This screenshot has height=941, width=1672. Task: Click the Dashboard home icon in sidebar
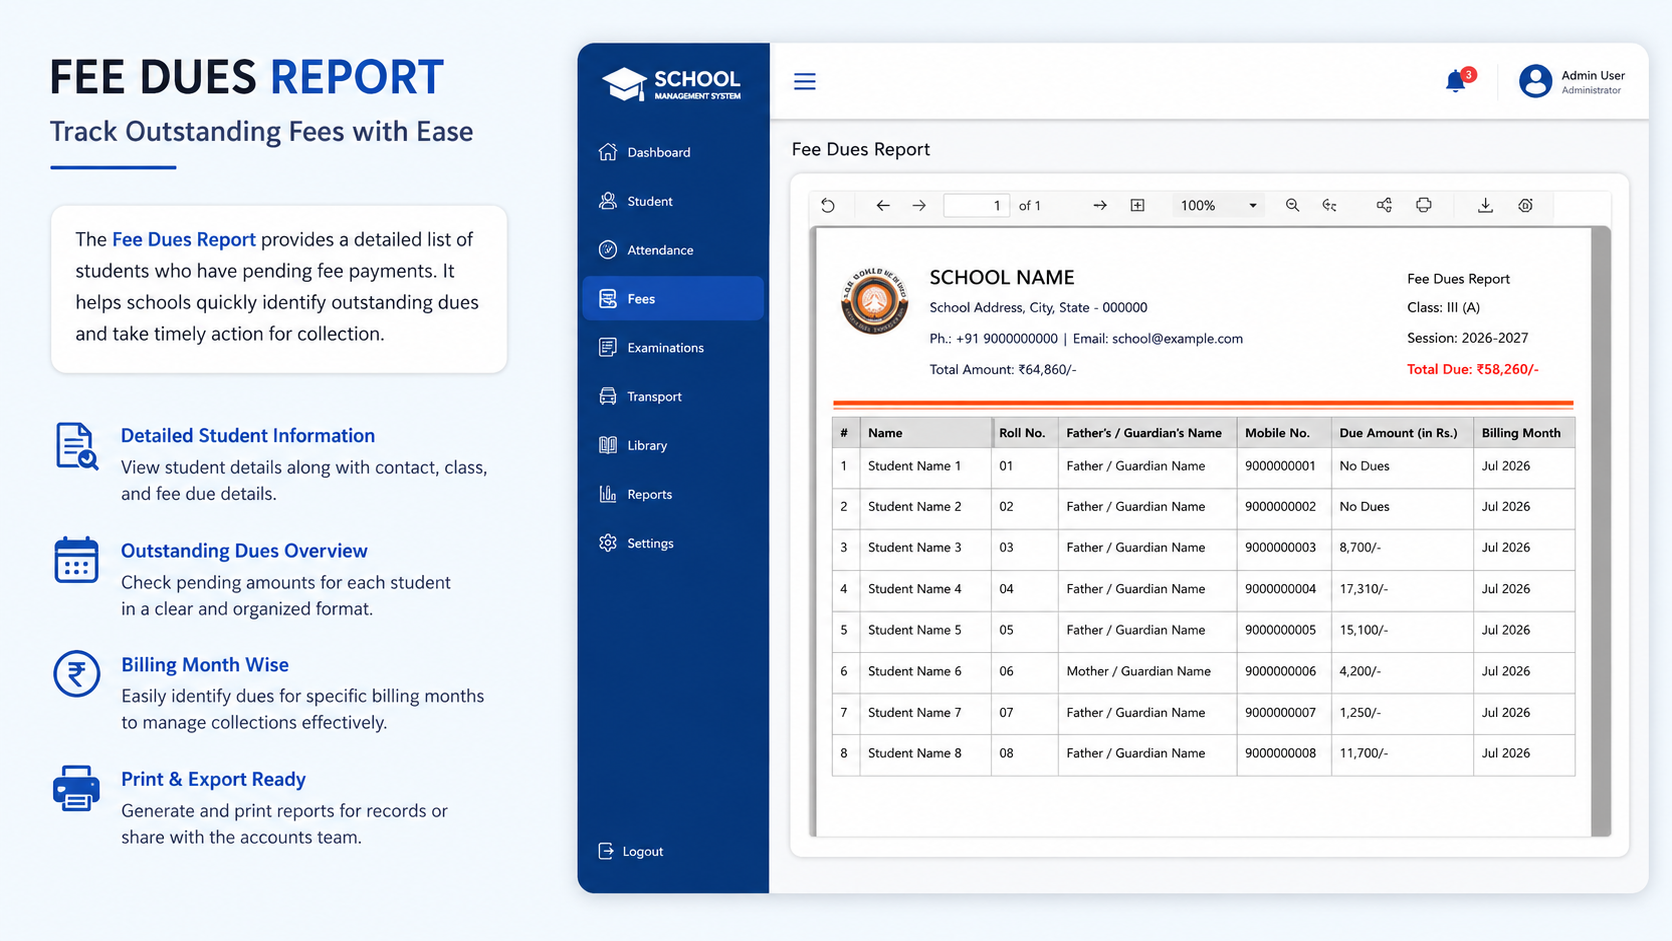[x=608, y=152]
